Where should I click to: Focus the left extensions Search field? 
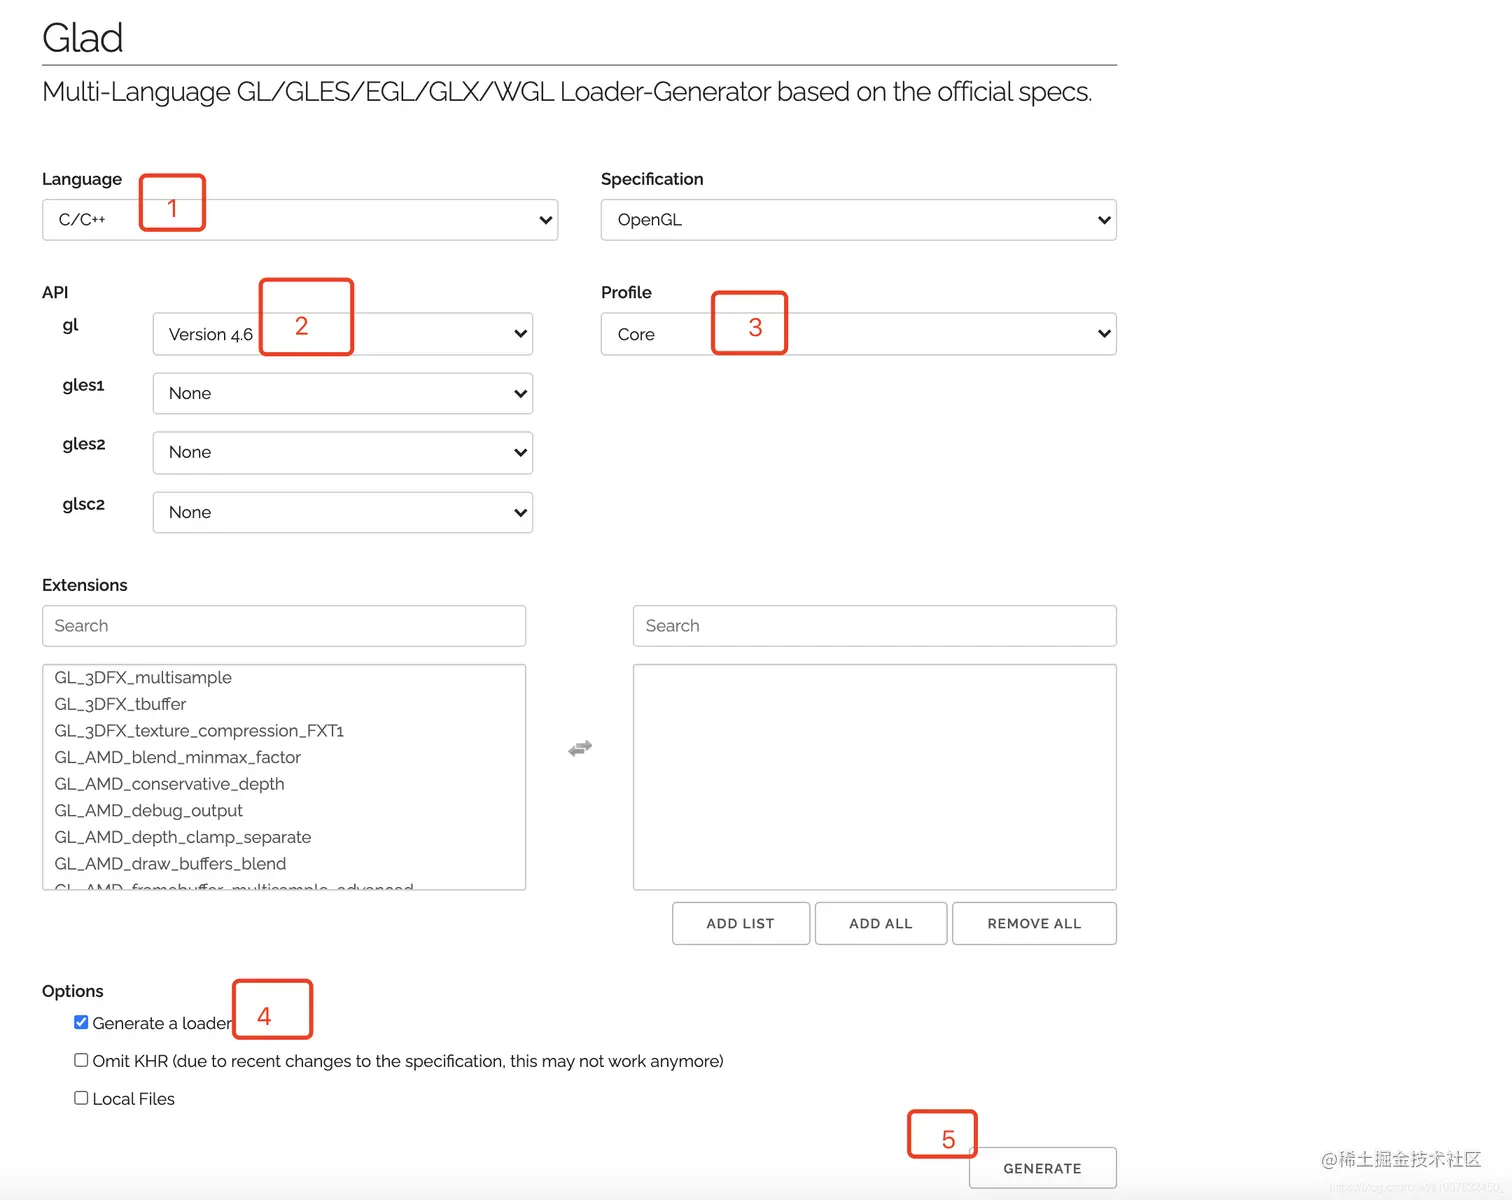tap(284, 626)
